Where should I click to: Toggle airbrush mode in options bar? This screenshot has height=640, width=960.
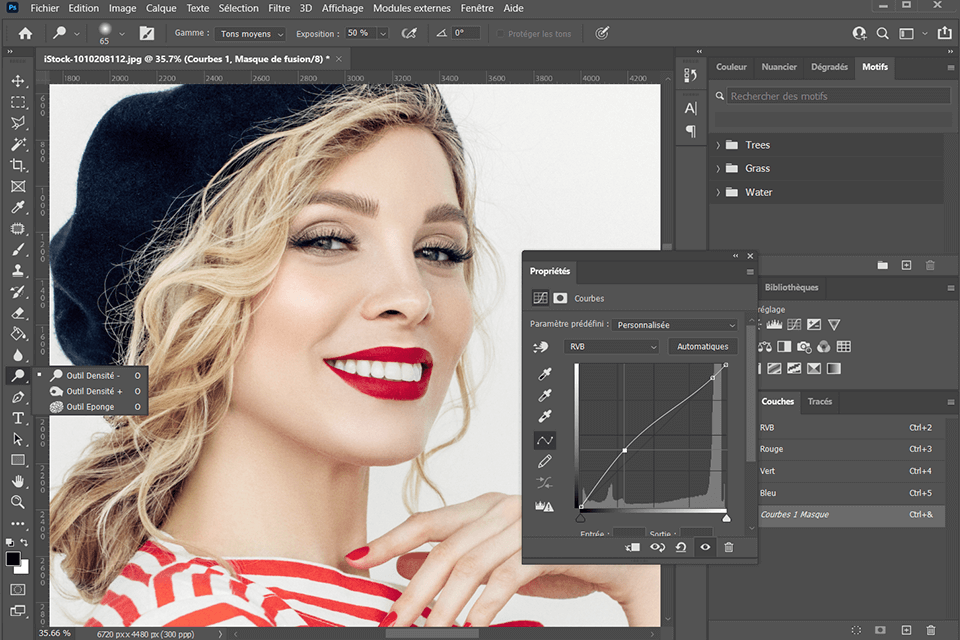click(x=408, y=33)
